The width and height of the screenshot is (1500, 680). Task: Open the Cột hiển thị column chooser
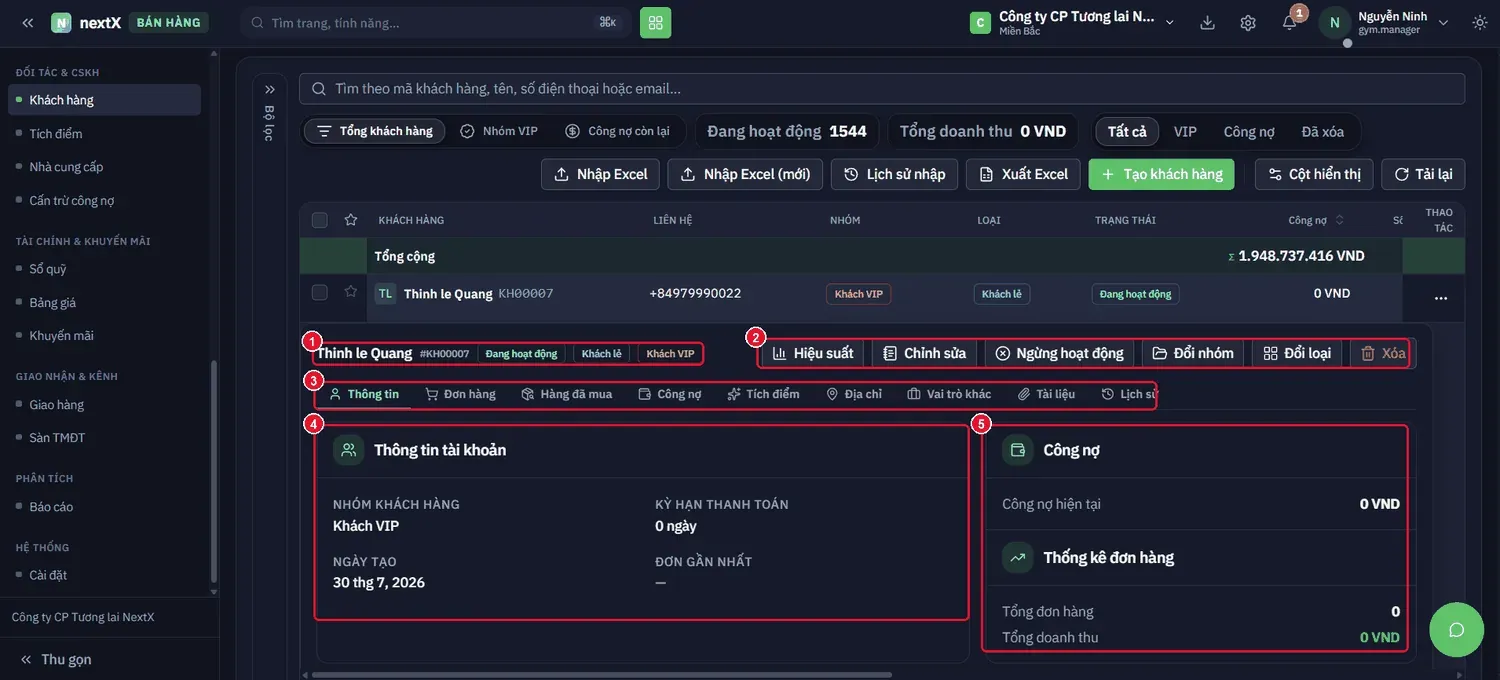pyautogui.click(x=1314, y=174)
